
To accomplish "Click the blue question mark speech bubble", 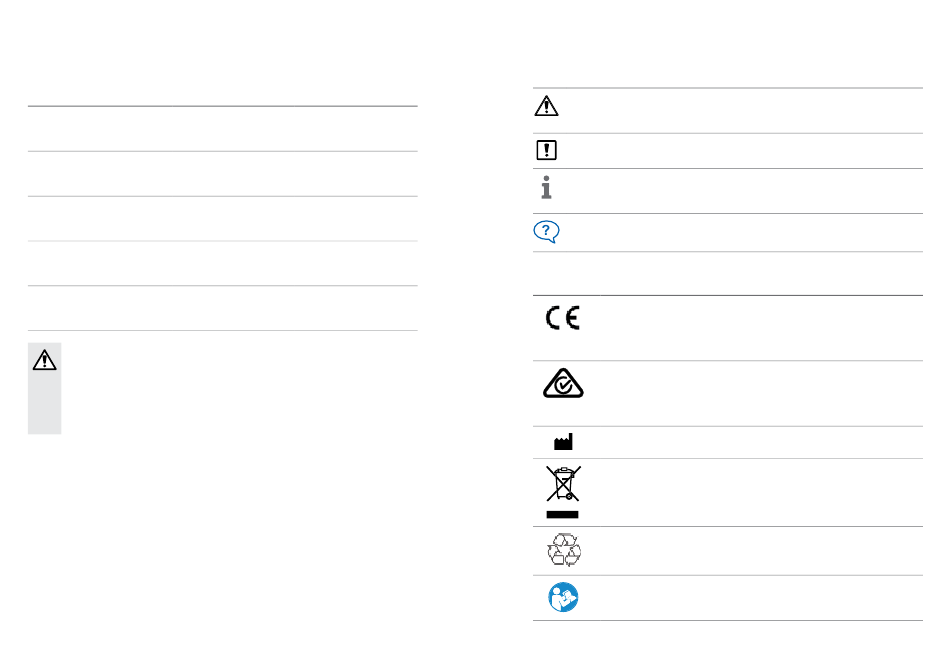I will (x=546, y=231).
